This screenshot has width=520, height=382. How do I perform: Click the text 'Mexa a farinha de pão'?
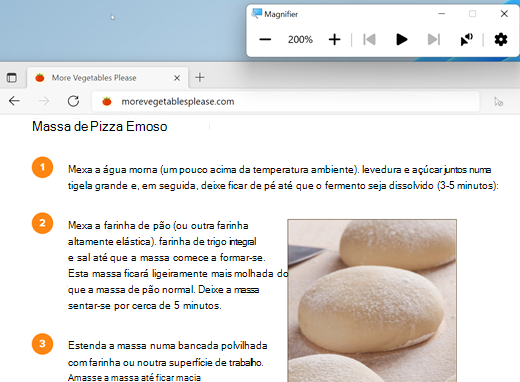(x=119, y=226)
